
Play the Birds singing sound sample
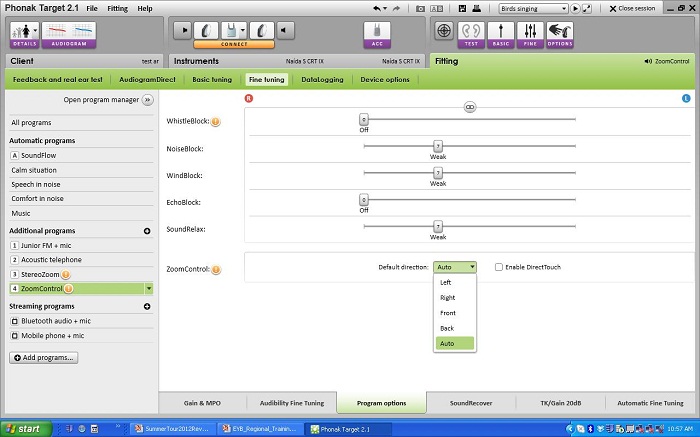575,8
